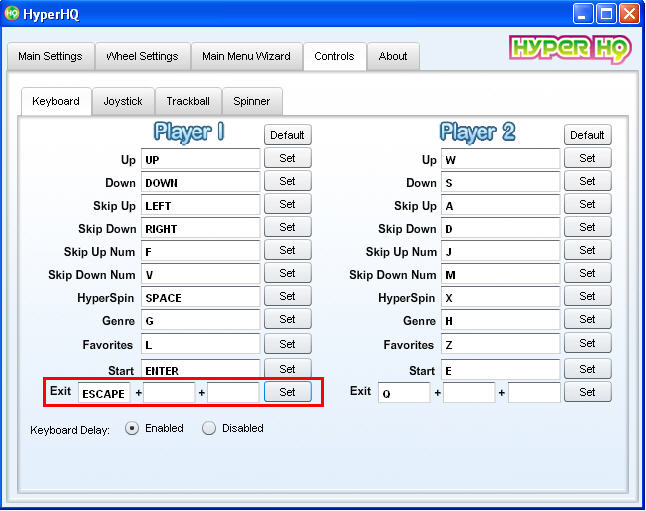Open the Main Menu Wizard tab

pos(246,56)
